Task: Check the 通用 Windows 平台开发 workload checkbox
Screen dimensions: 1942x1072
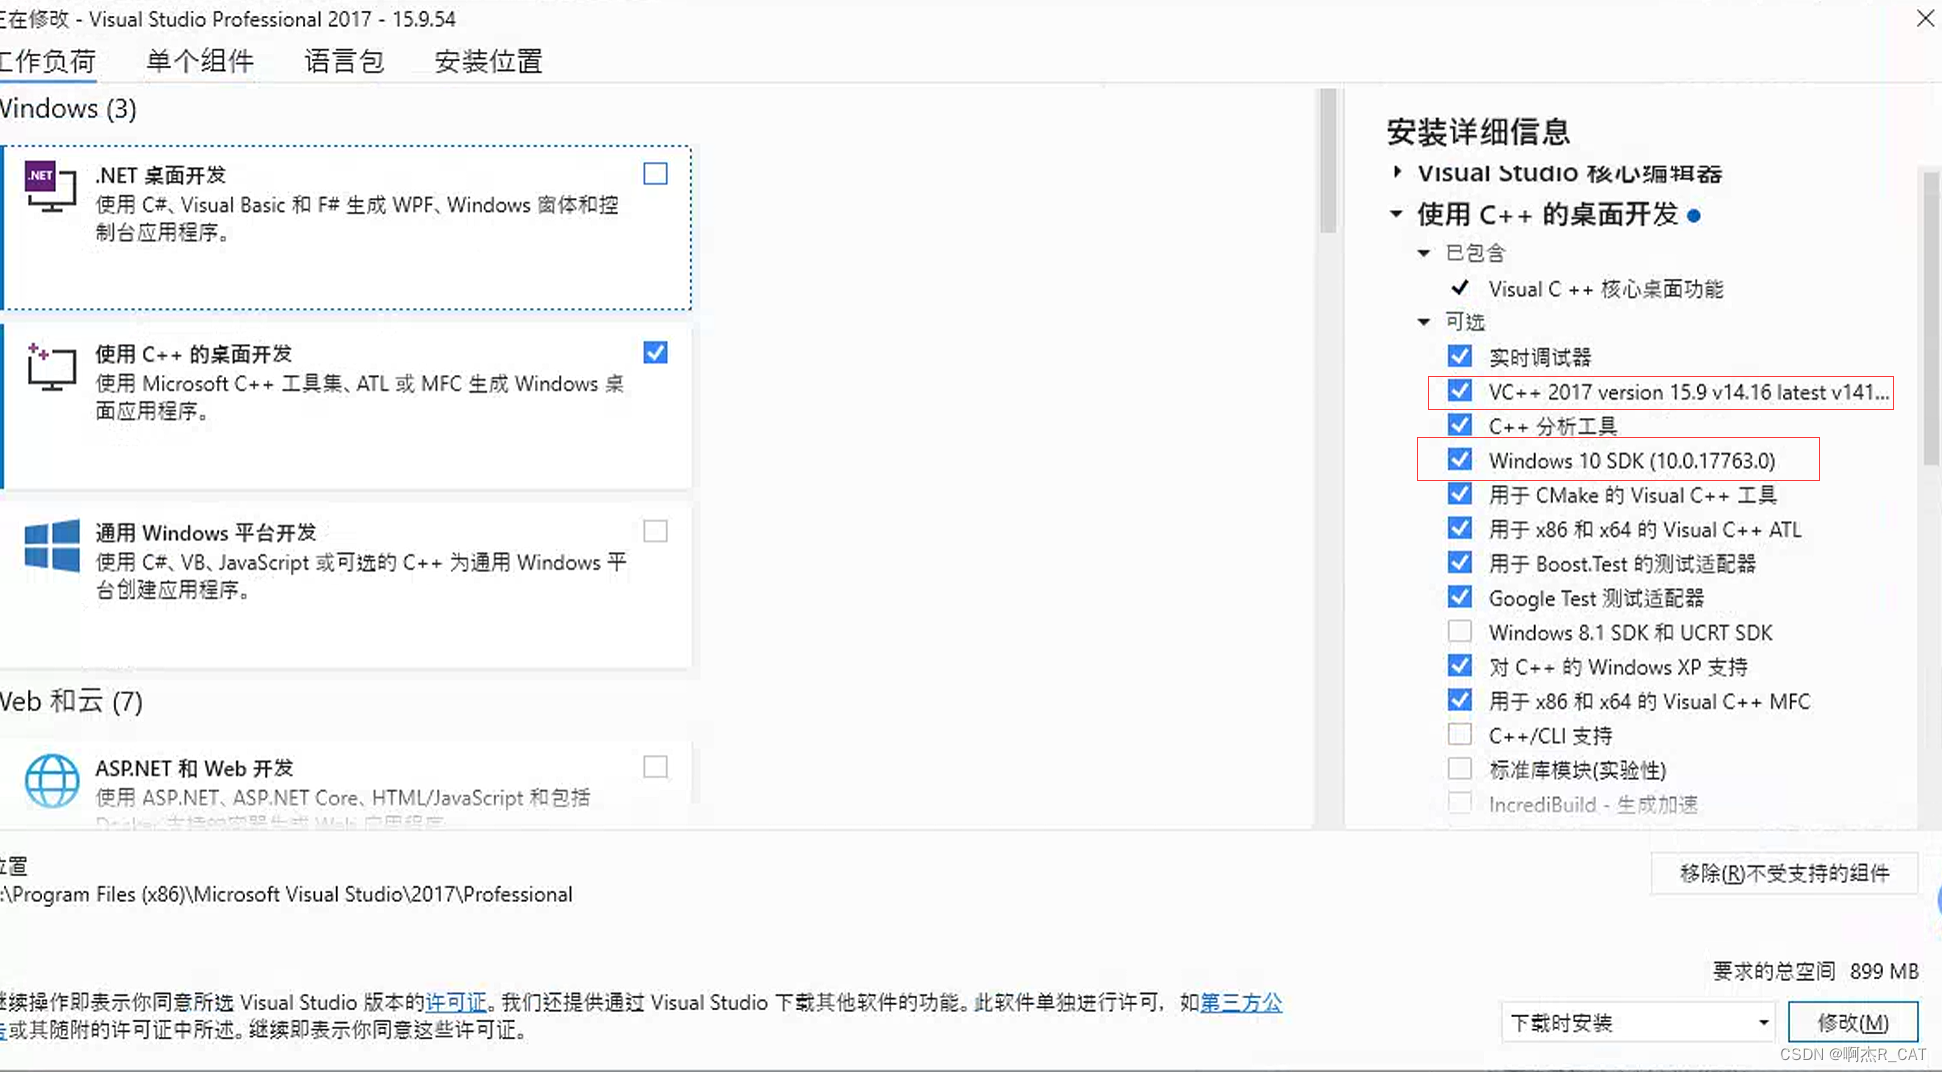Action: coord(655,531)
